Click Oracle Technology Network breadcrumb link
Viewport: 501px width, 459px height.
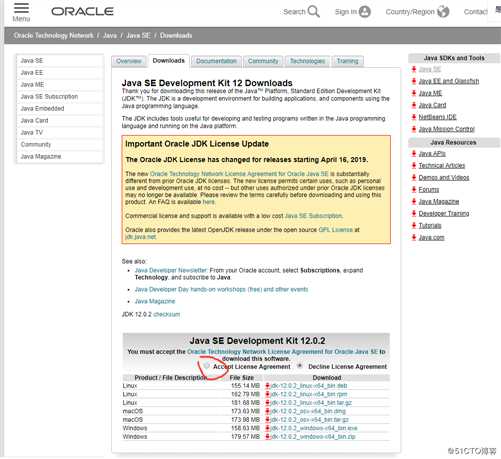point(54,36)
